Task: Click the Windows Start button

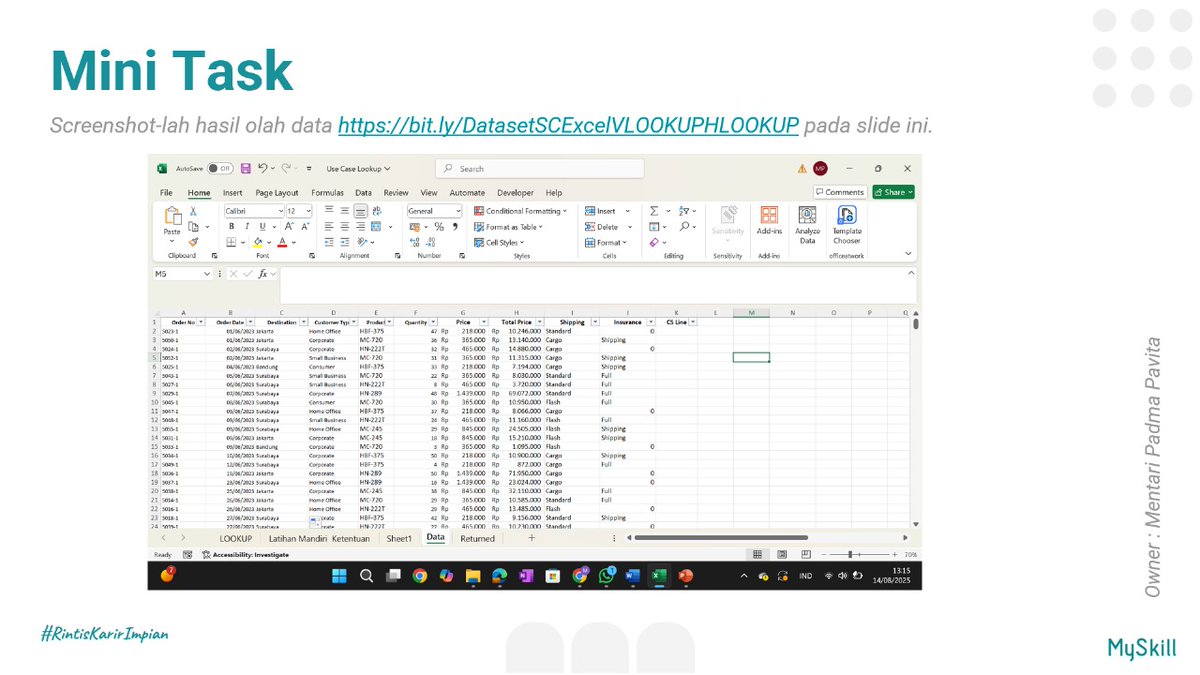Action: click(338, 575)
